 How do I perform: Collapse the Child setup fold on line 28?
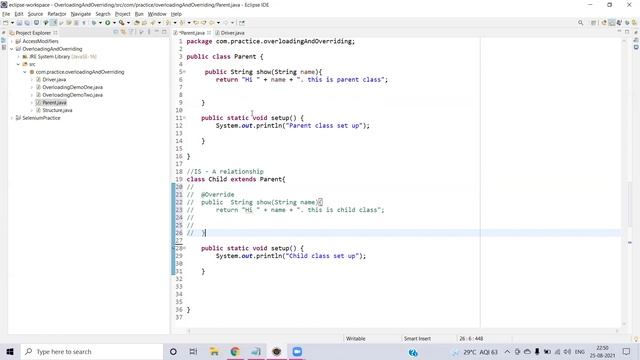pos(184,248)
